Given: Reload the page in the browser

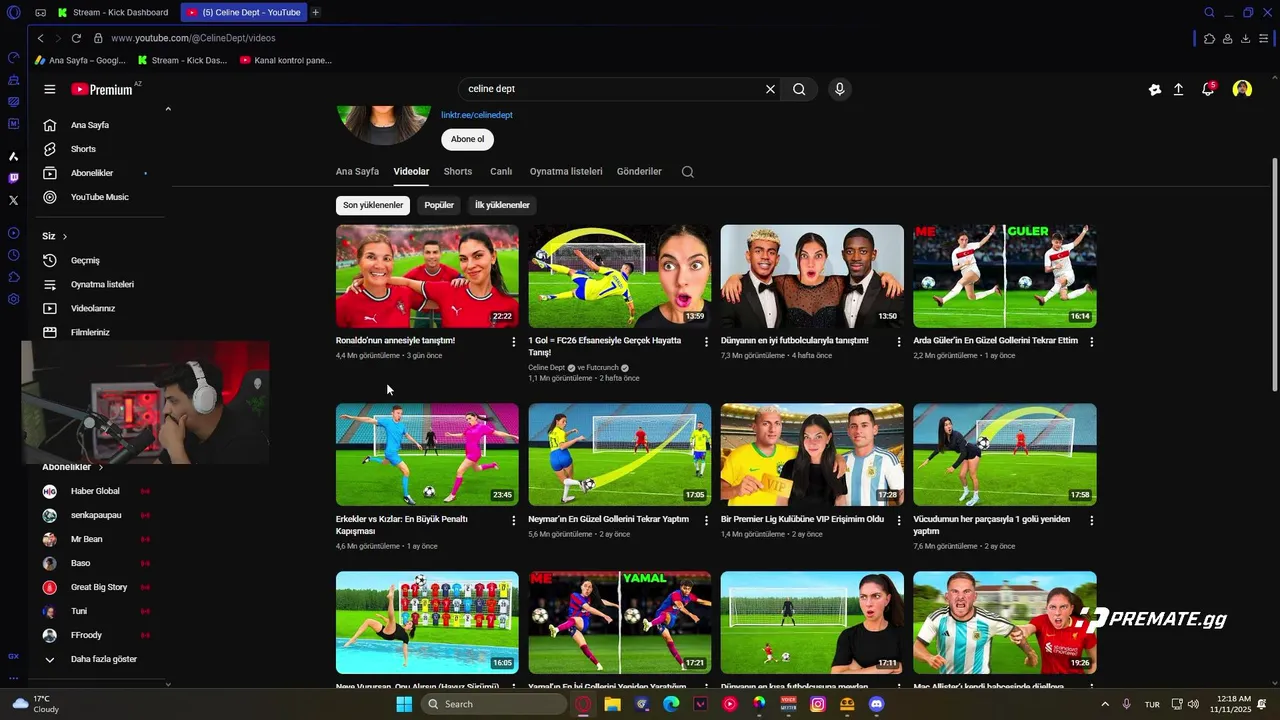Looking at the screenshot, I should coord(76,38).
